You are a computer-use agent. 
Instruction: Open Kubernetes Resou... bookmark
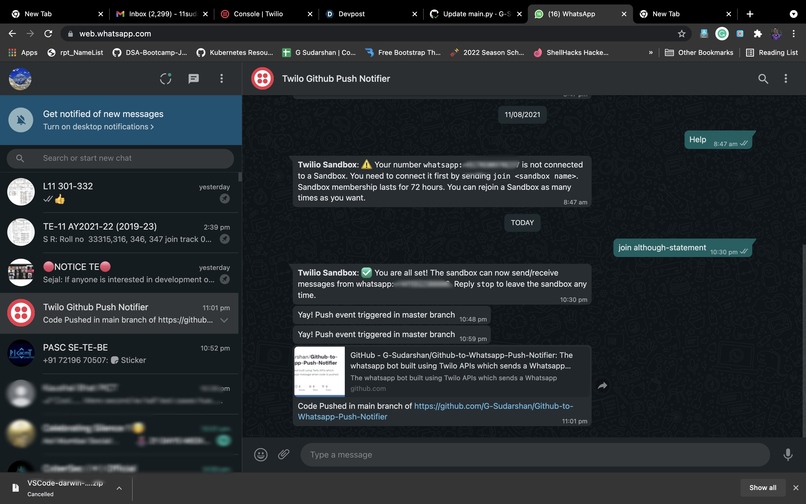[235, 52]
